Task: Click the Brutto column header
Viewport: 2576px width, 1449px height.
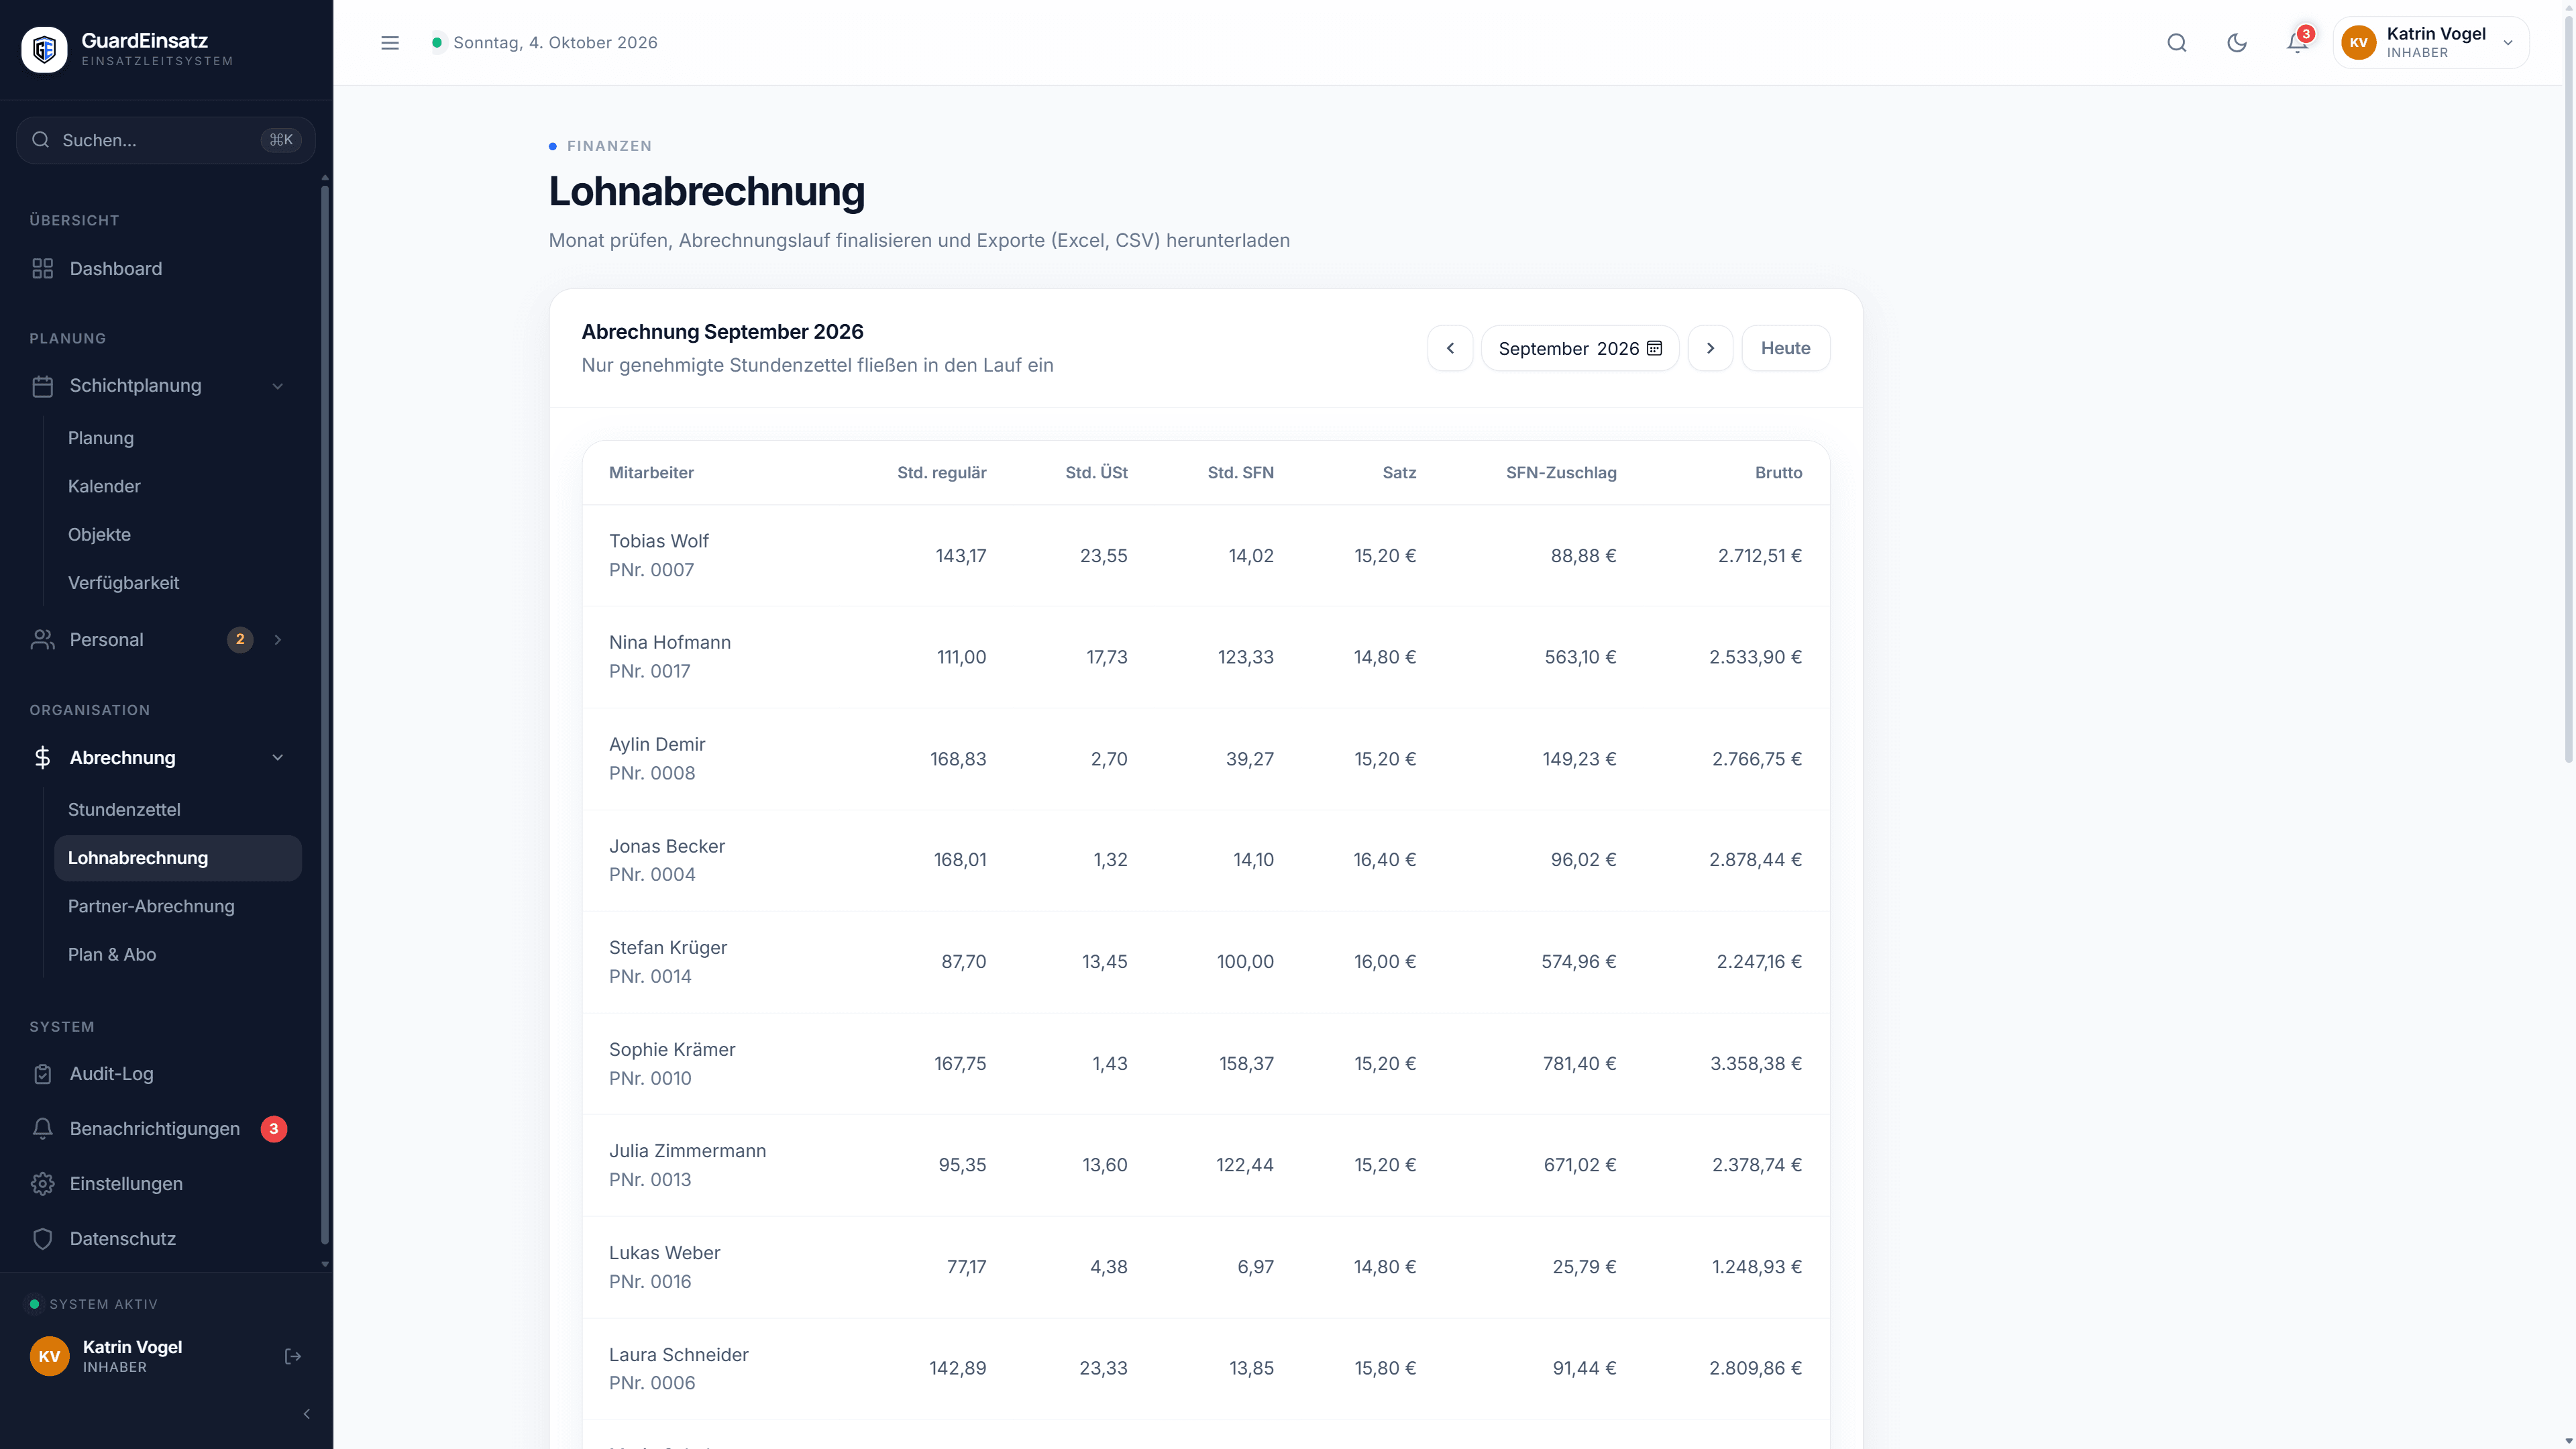Action: pos(1778,473)
